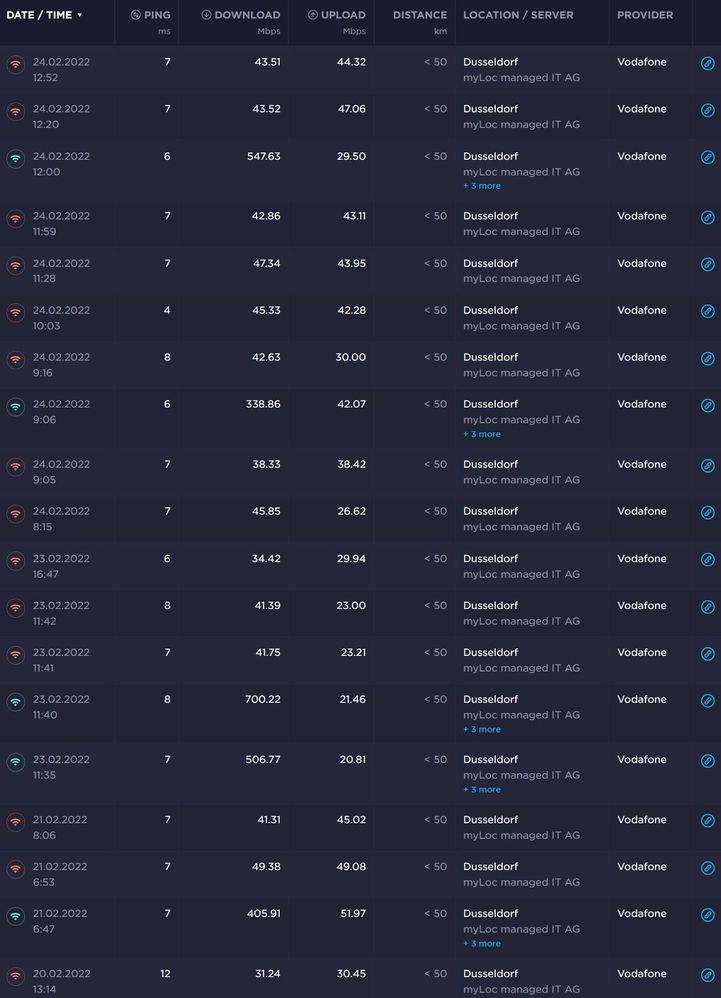Click link icon on the bottom result row
The image size is (721, 998).
click(x=708, y=975)
